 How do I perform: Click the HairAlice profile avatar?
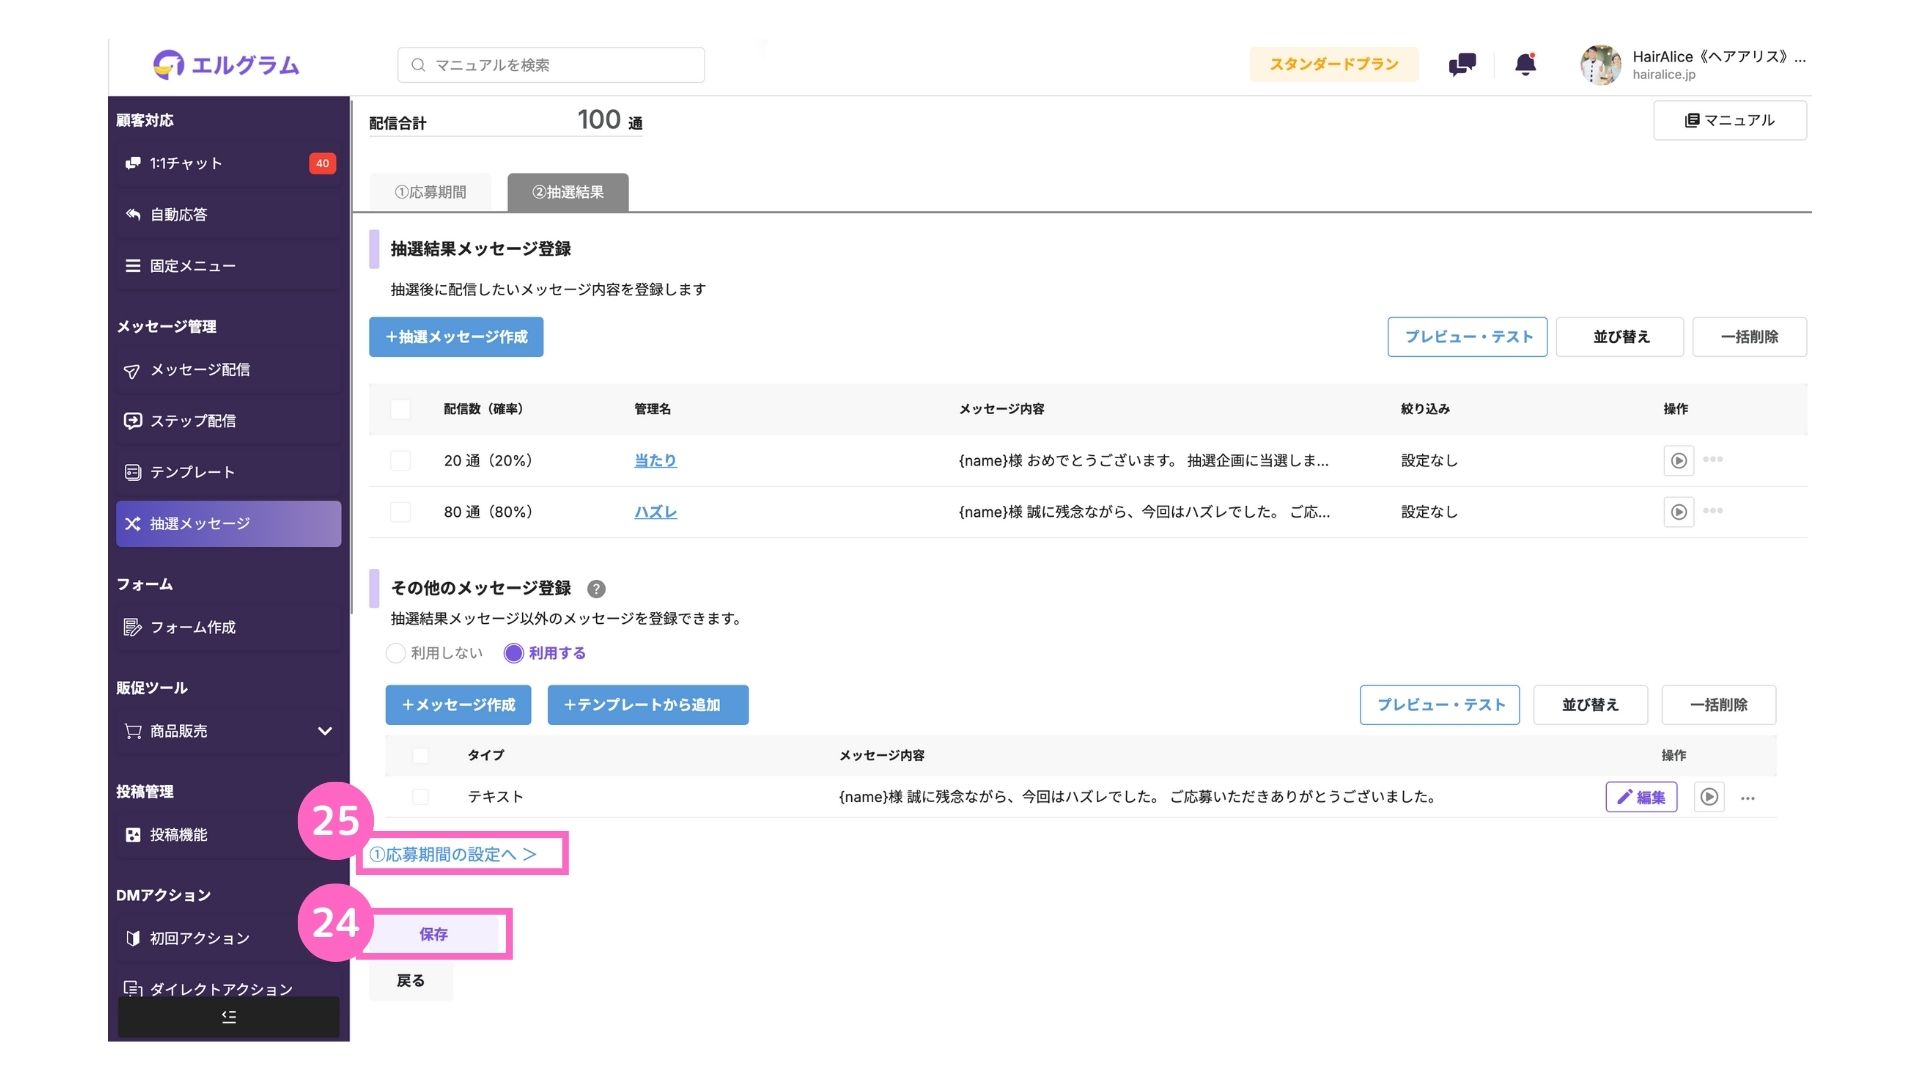point(1600,65)
